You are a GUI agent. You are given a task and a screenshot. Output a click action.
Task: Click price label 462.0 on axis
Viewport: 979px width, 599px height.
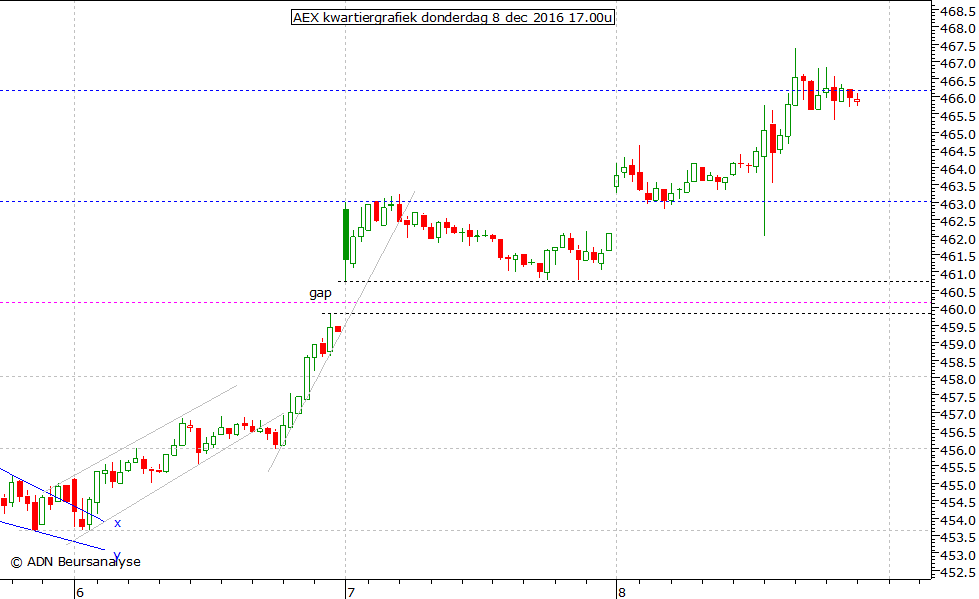click(x=958, y=239)
